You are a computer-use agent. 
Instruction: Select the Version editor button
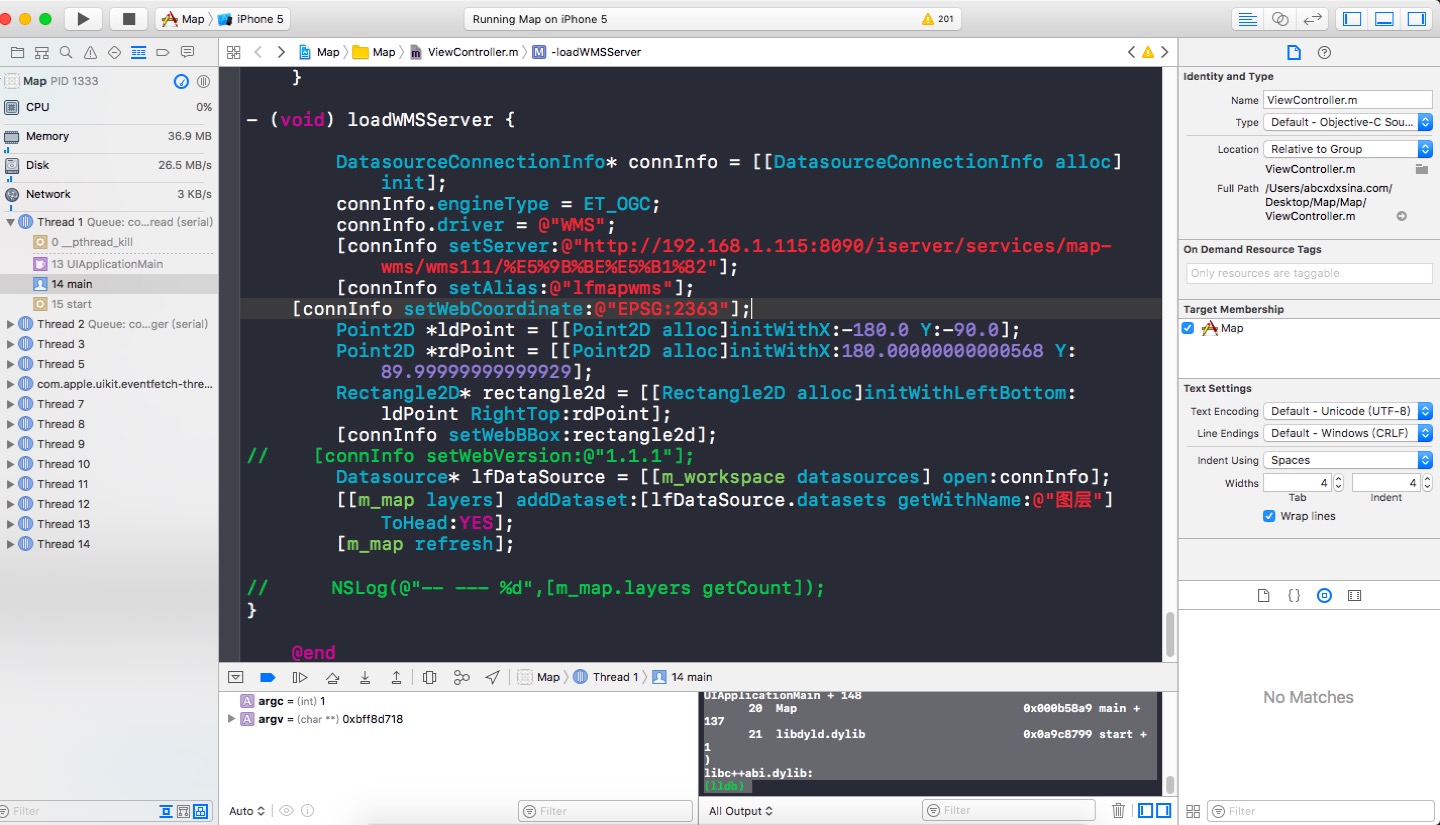[1312, 19]
